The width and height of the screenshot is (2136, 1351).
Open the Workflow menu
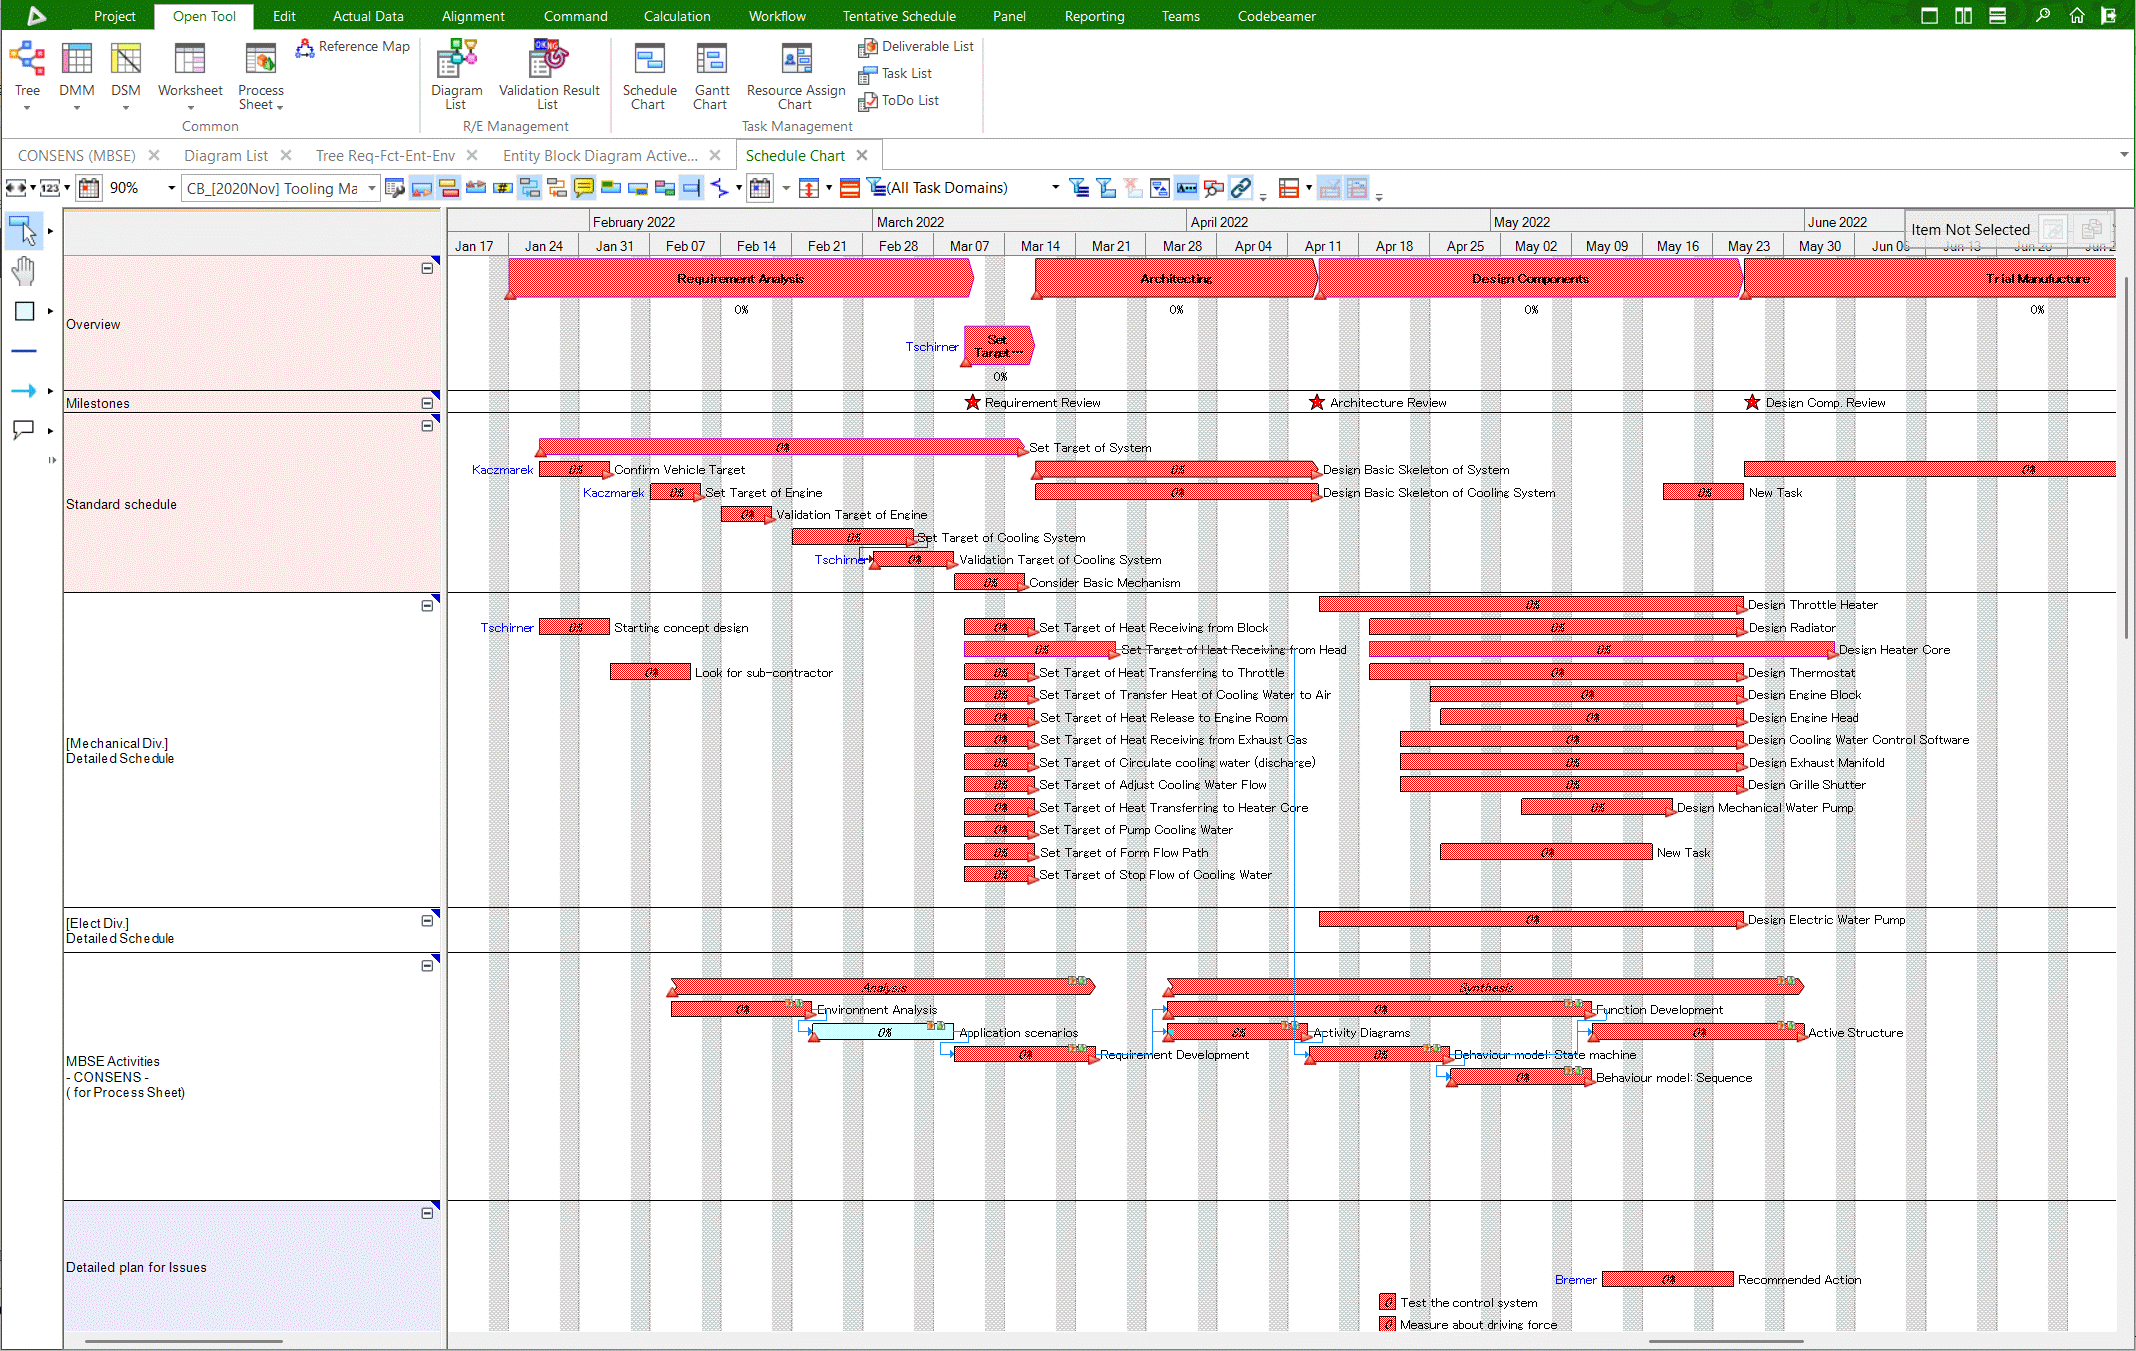[777, 16]
